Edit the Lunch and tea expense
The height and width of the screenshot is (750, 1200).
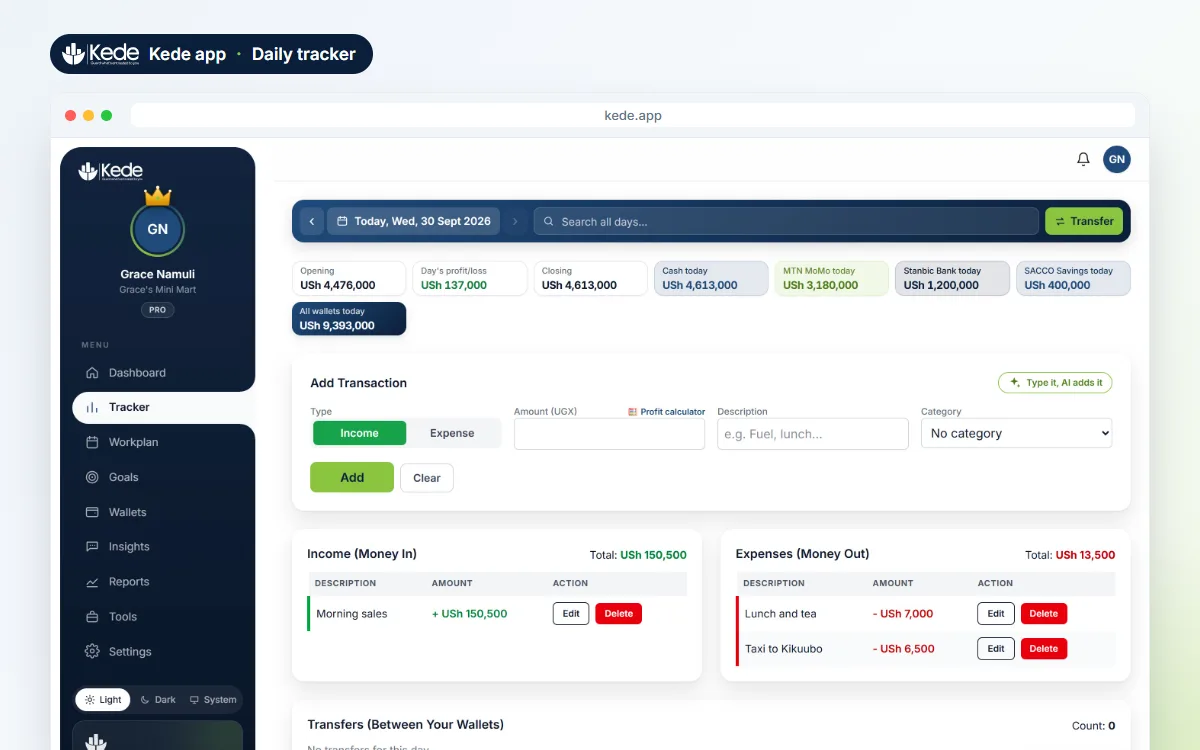tap(996, 614)
